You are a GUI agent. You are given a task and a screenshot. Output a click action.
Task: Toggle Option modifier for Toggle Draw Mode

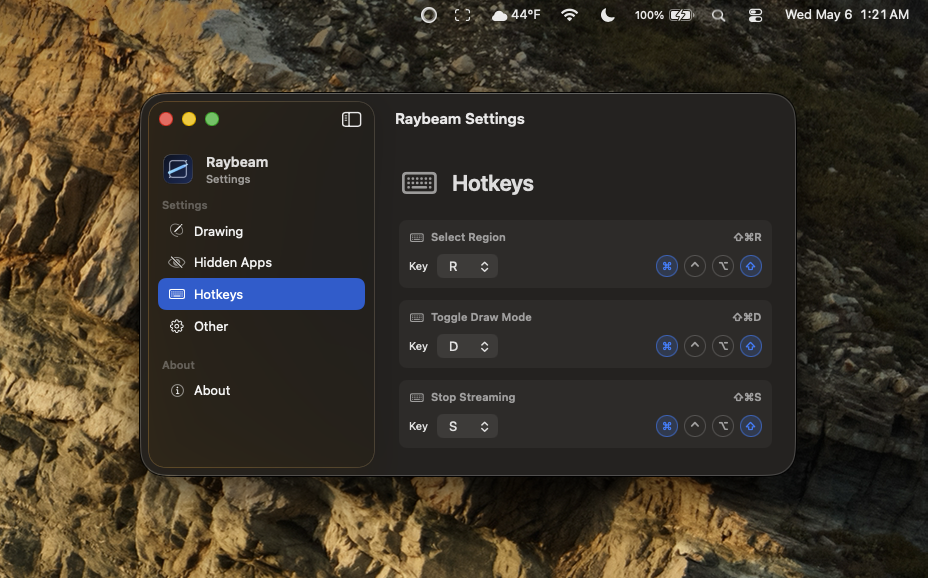pos(723,346)
